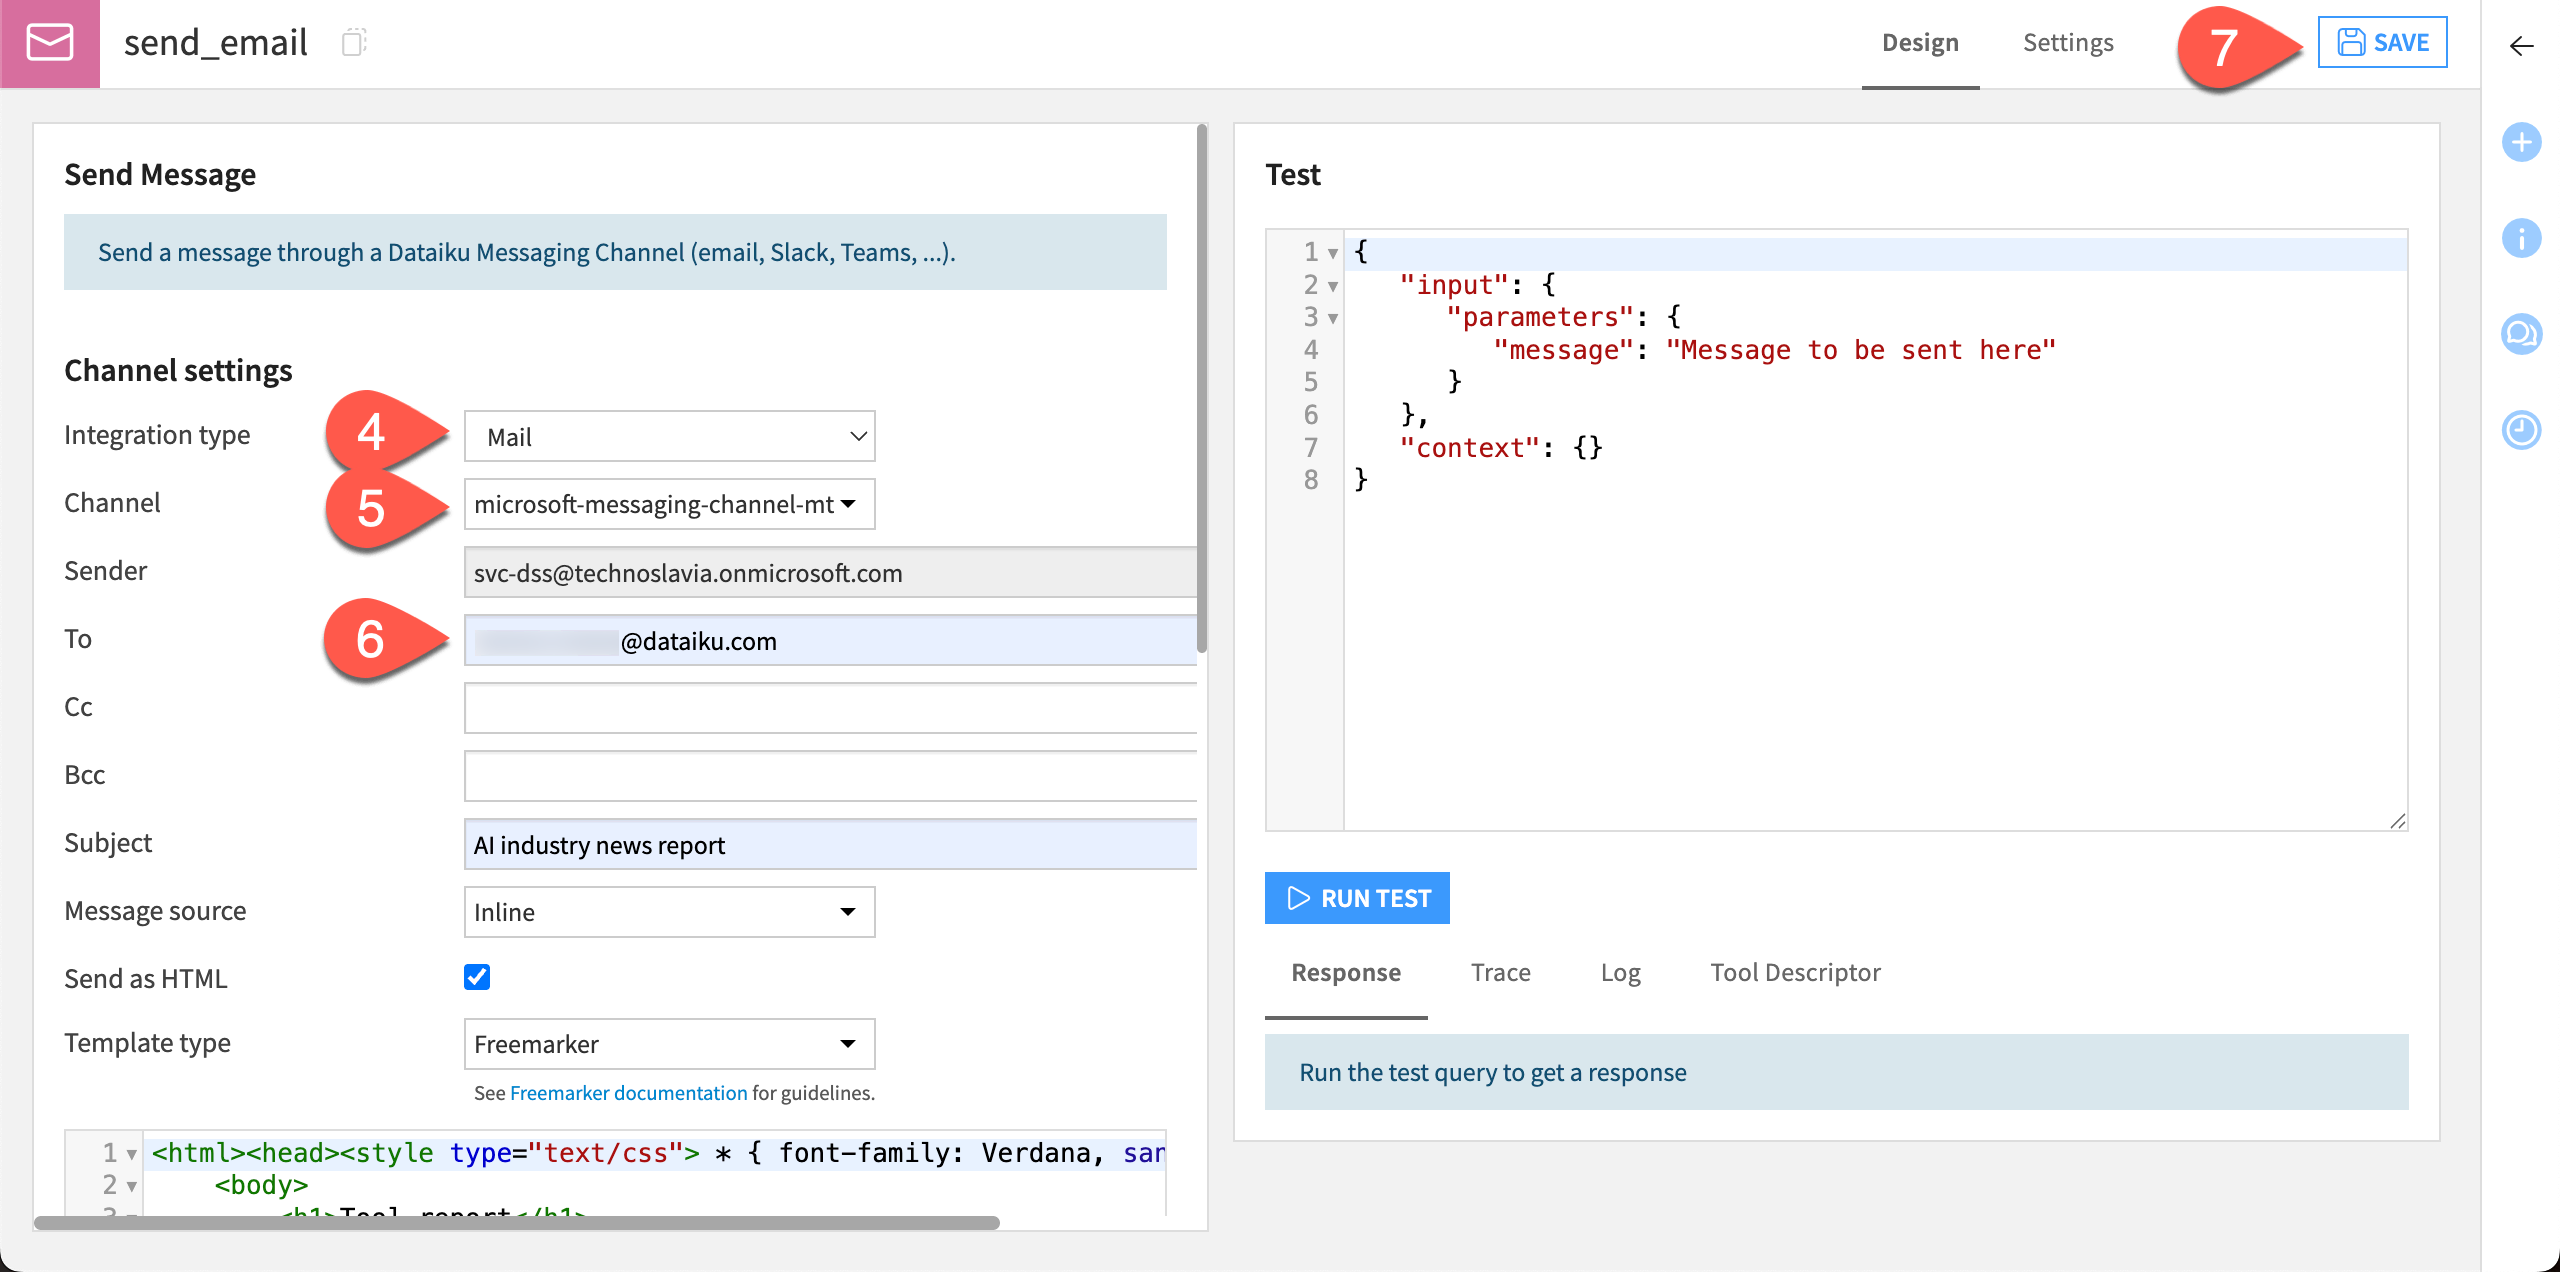This screenshot has width=2560, height=1272.
Task: Collapse line 1 fold arrow in Test editor
Action: (1333, 254)
